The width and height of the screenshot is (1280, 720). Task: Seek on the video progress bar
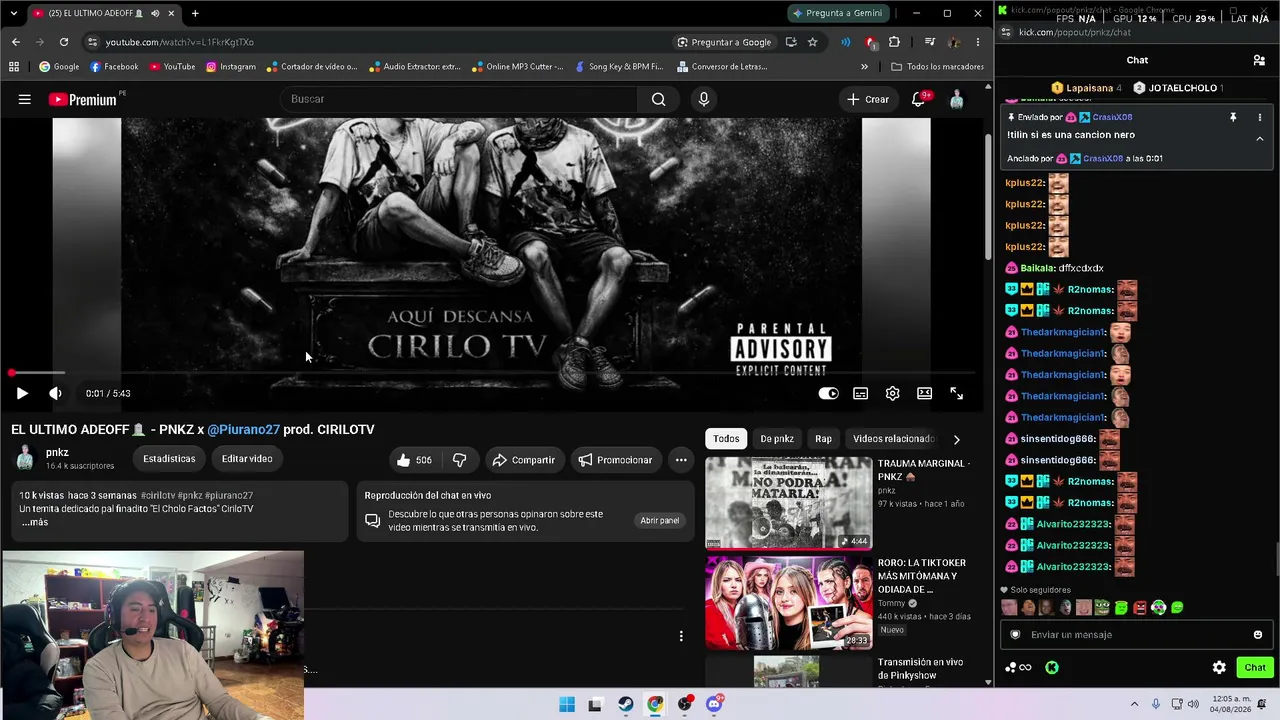[493, 373]
